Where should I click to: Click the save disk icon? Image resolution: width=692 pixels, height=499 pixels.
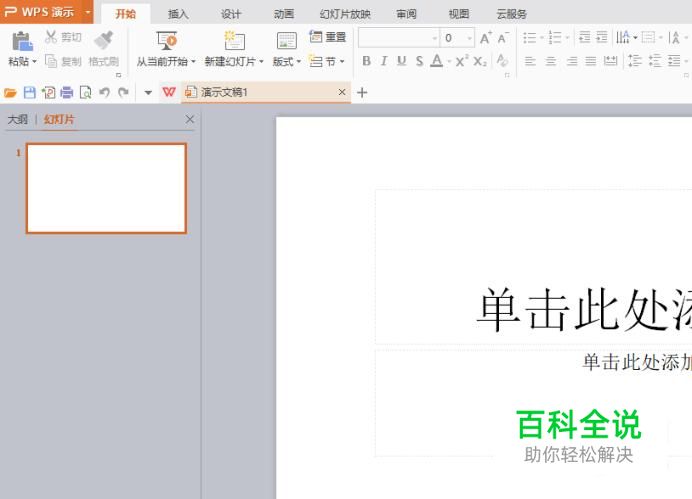(29, 92)
